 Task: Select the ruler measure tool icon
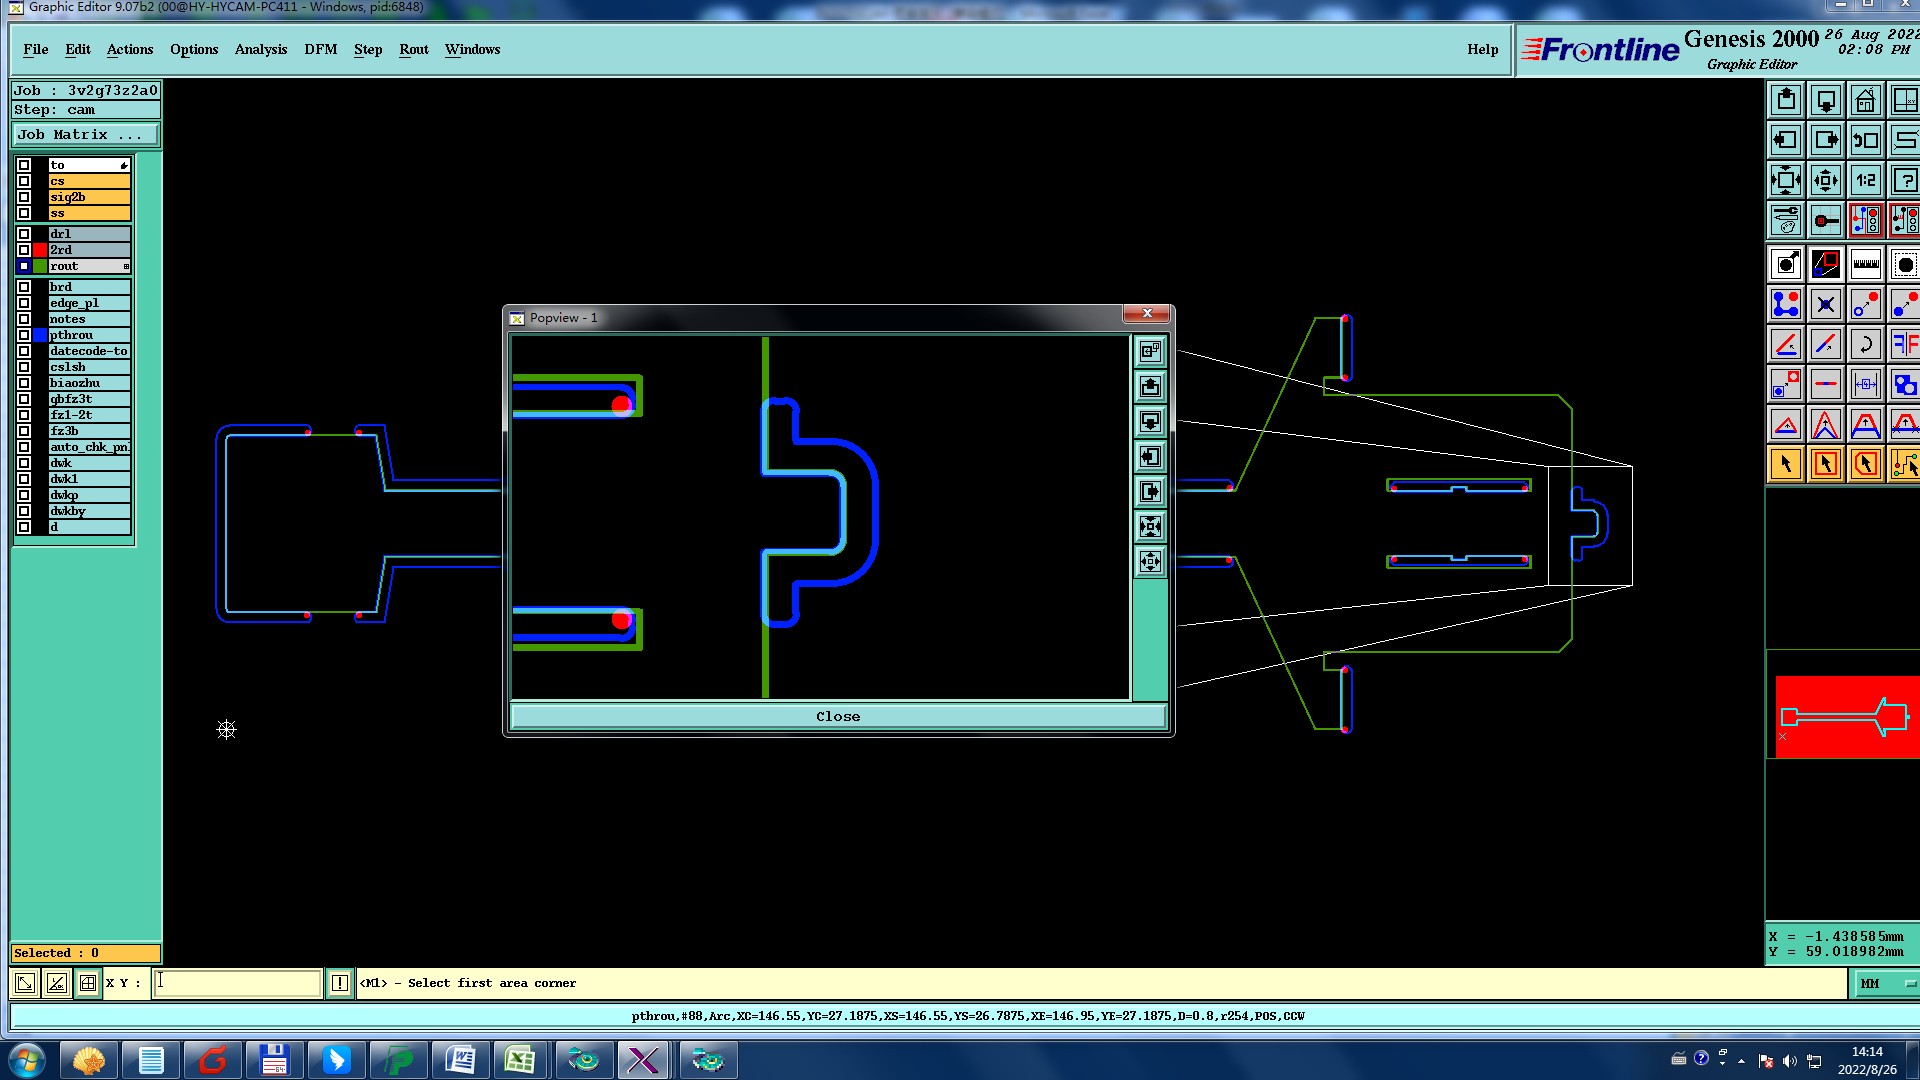(x=1865, y=265)
